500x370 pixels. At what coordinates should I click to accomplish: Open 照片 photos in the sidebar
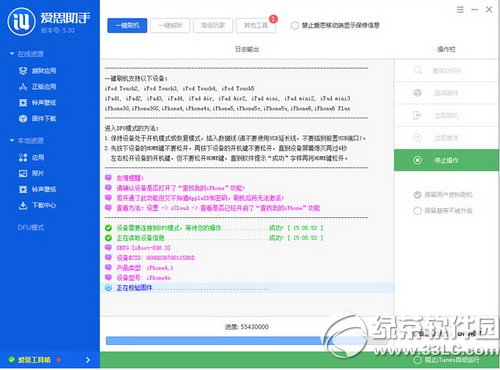coord(32,173)
